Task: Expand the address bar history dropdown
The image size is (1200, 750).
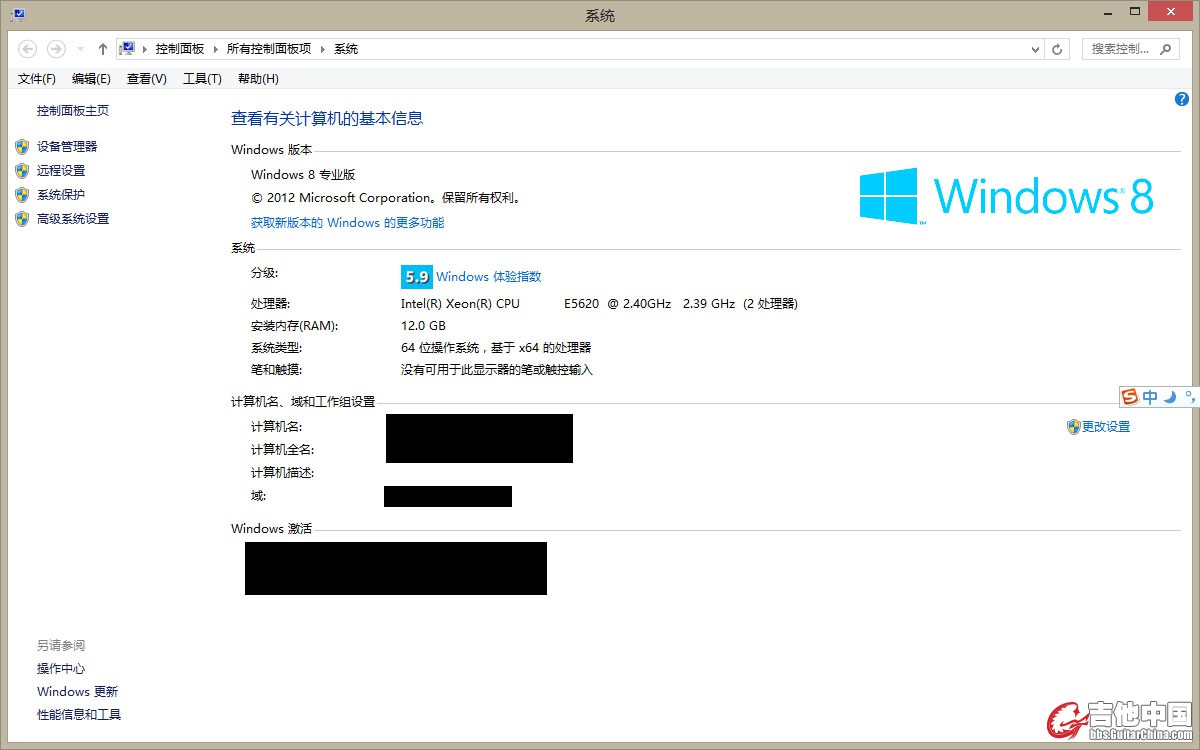Action: pos(1035,49)
